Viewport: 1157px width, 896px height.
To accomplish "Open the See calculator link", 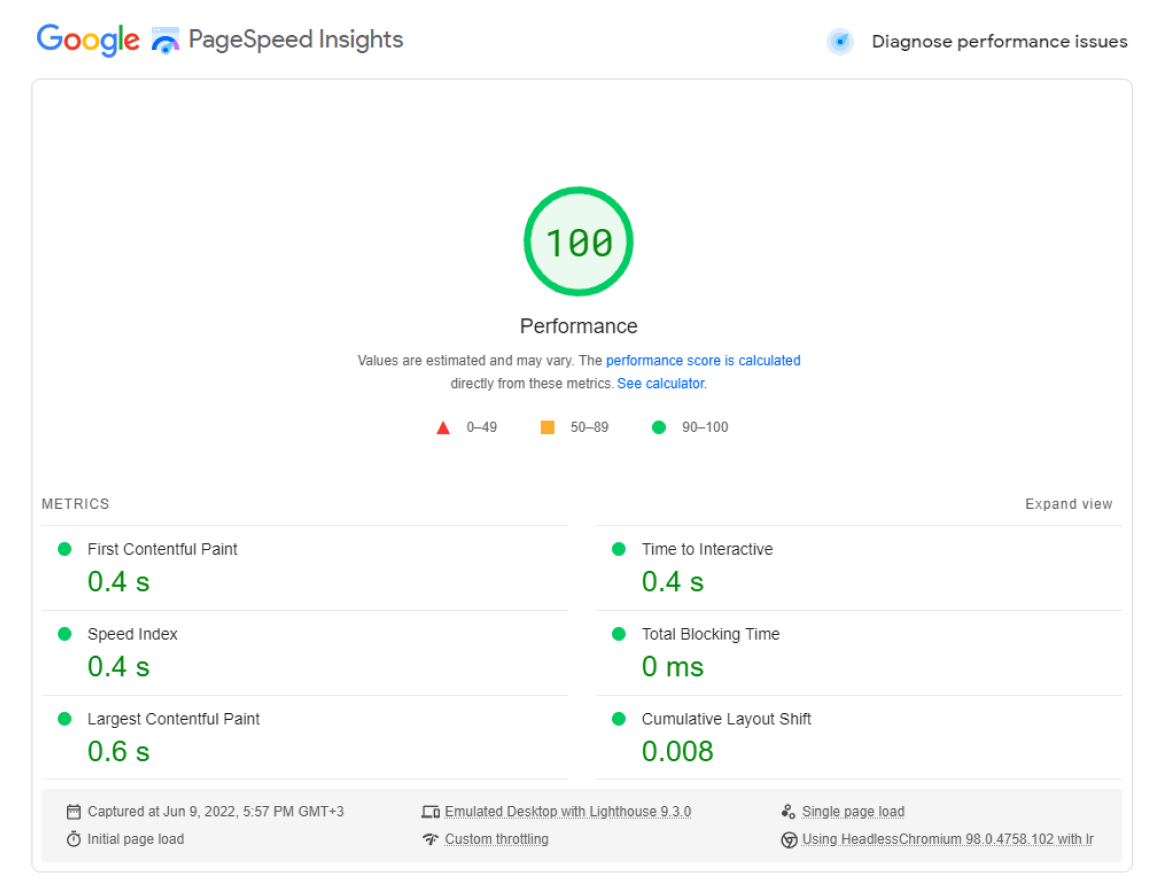I will [660, 383].
